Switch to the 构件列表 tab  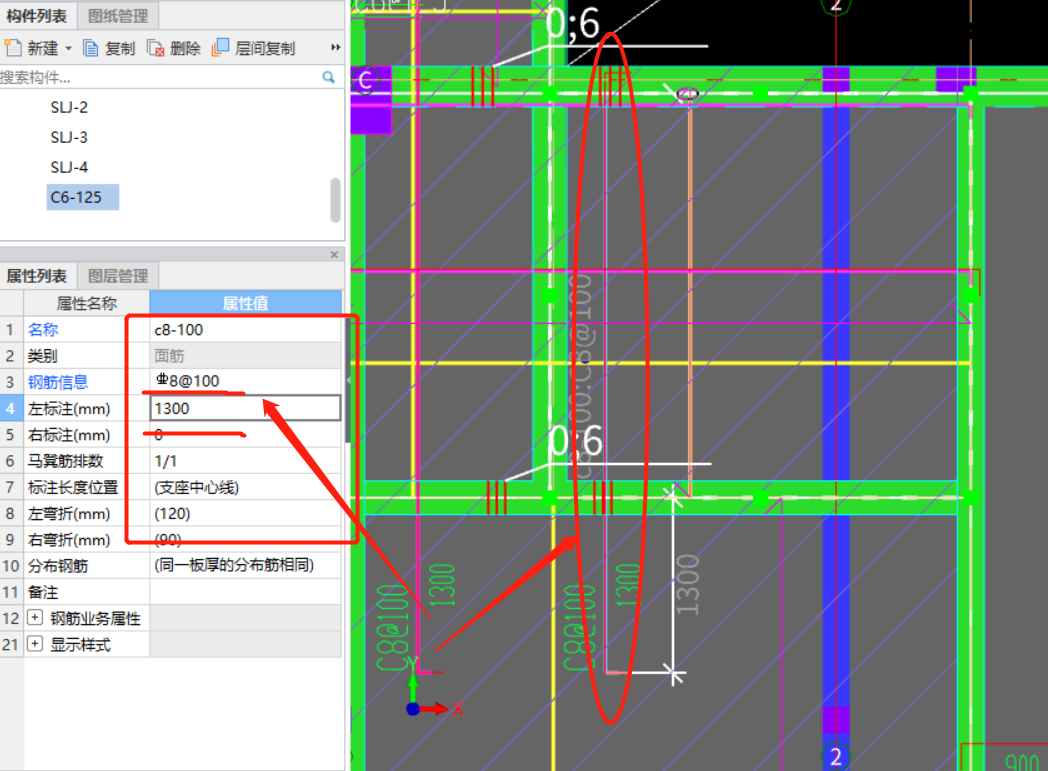tap(37, 15)
